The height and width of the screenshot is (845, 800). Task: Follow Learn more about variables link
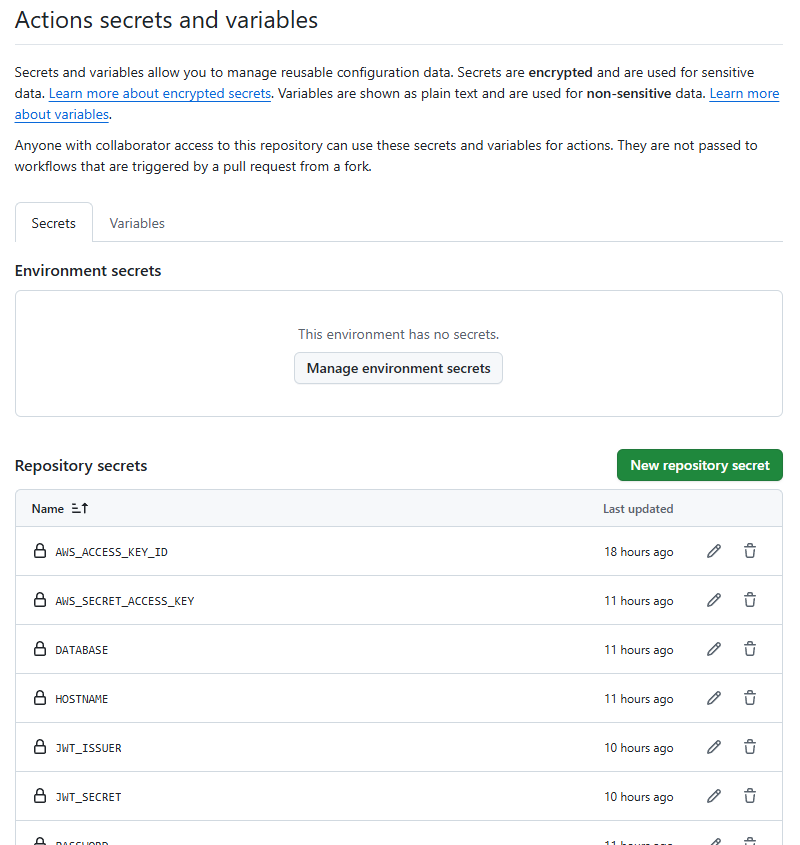pos(744,94)
